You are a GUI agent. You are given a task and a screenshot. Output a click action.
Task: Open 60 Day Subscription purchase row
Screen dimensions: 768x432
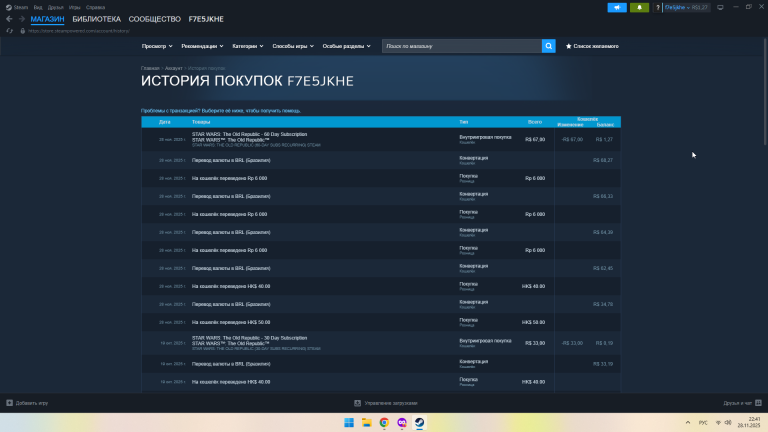381,140
